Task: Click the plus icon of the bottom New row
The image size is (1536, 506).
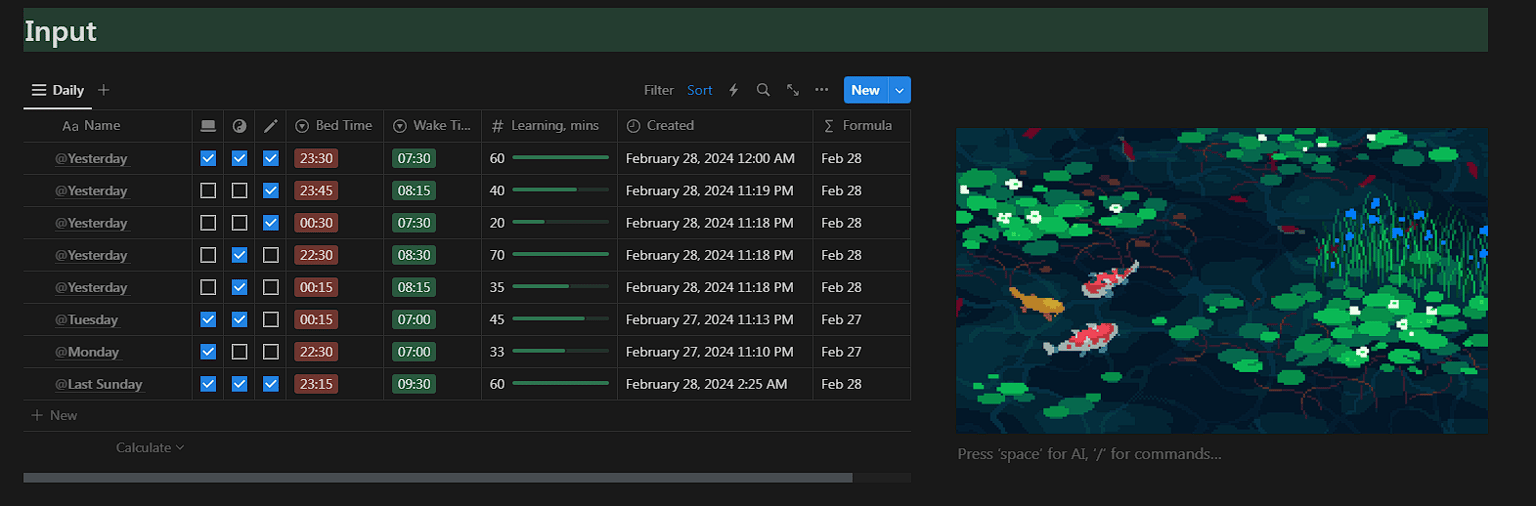Action: (37, 415)
